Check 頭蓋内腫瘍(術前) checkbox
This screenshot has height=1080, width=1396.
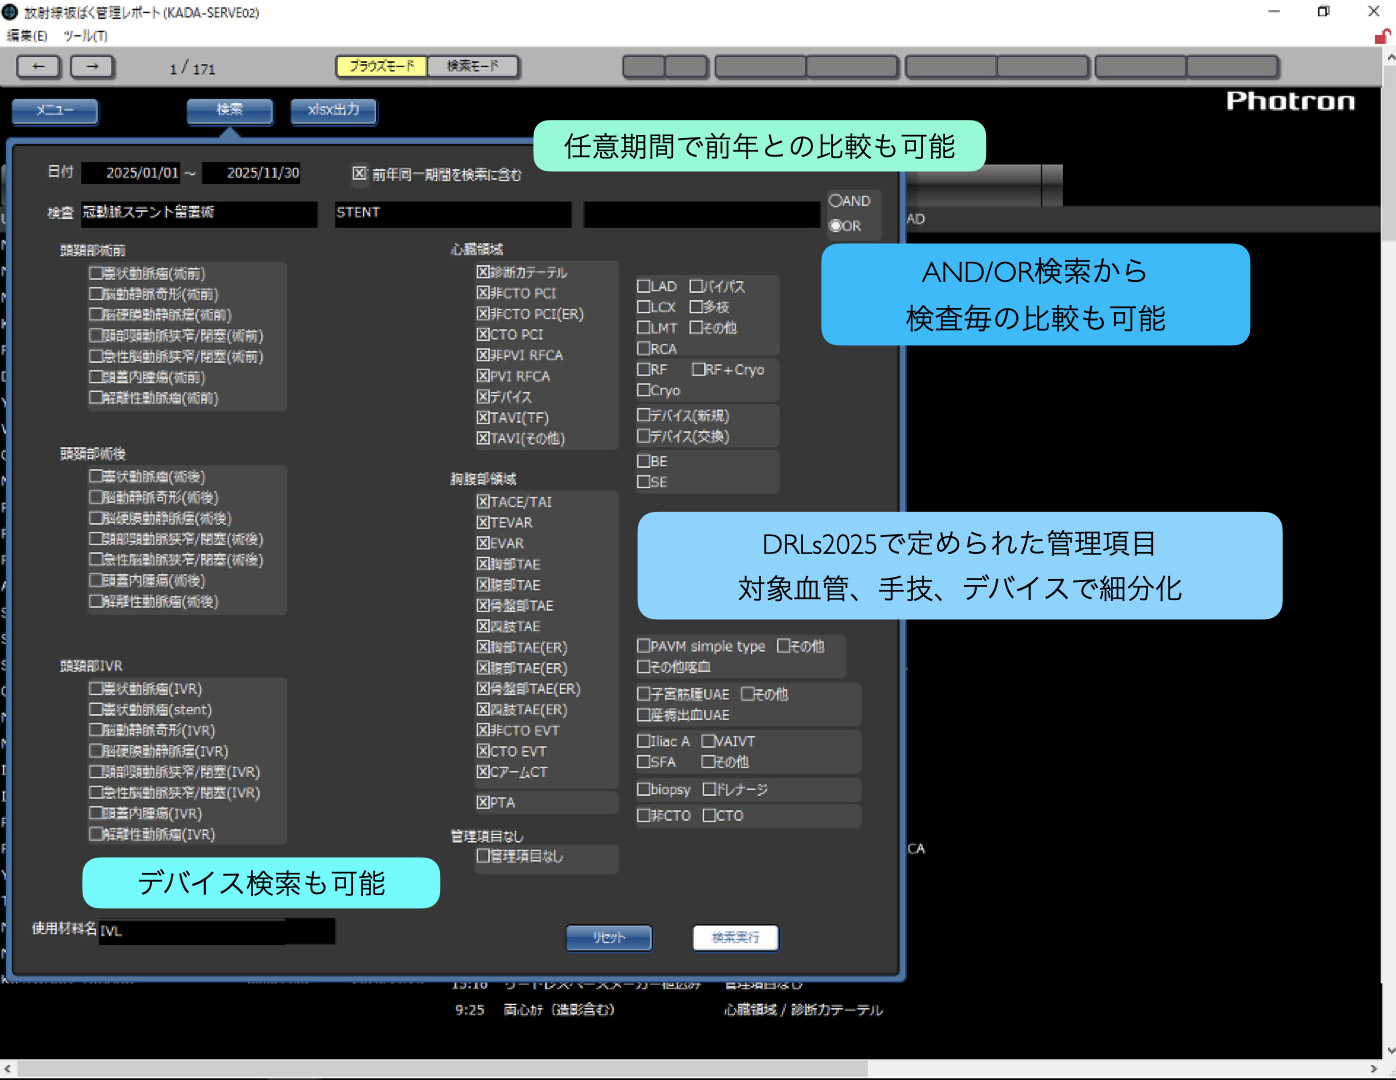[96, 377]
